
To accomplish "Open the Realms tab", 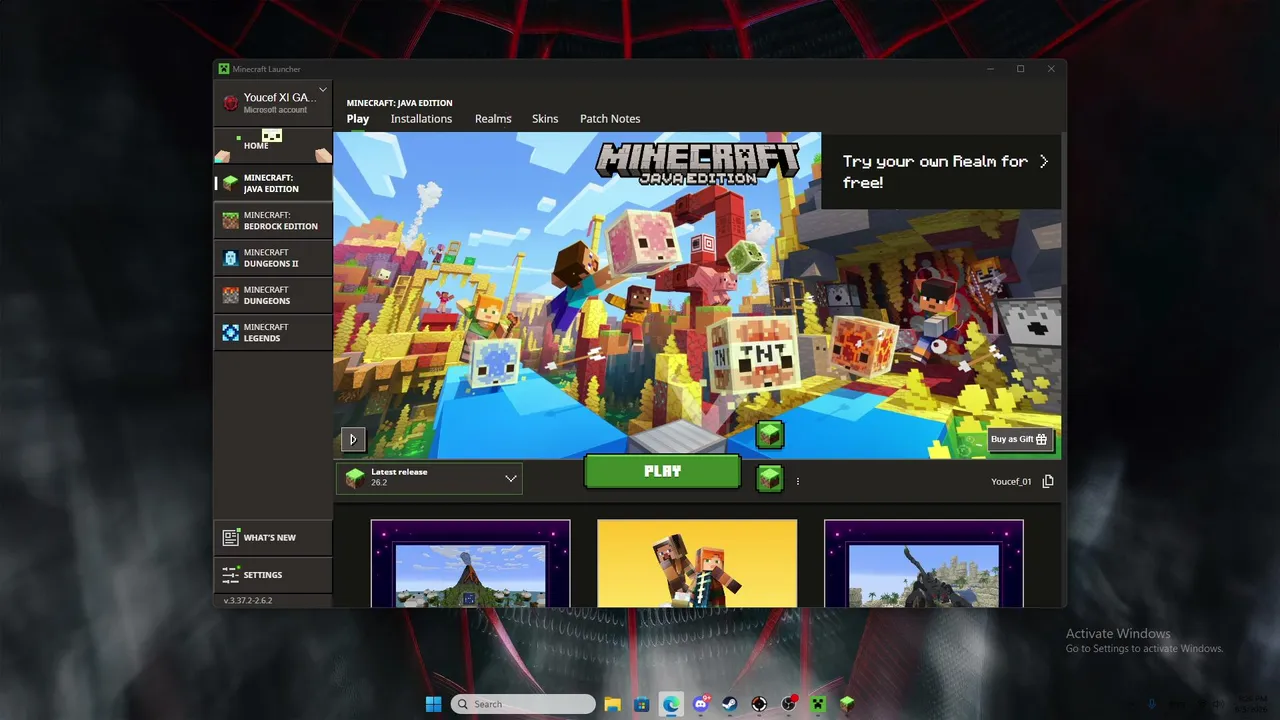I will (x=493, y=119).
